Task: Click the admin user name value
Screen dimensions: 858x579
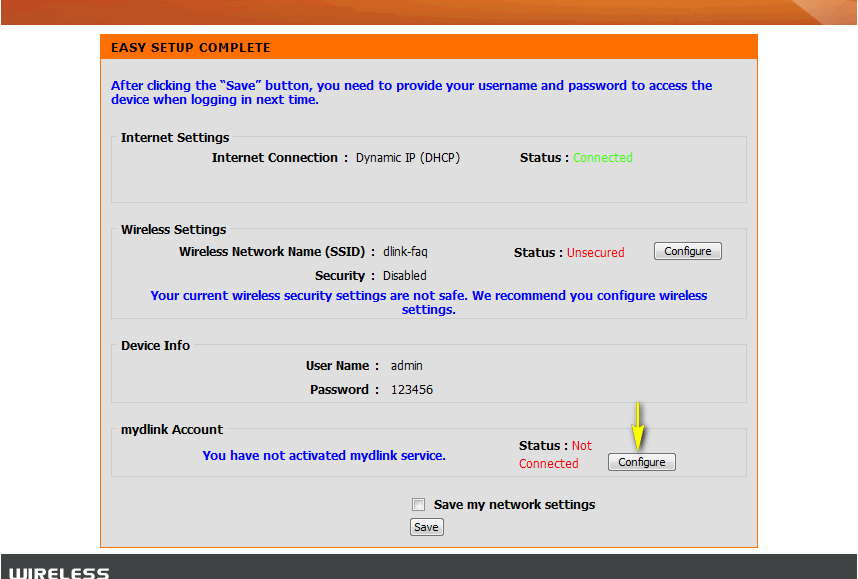Action: tap(406, 366)
